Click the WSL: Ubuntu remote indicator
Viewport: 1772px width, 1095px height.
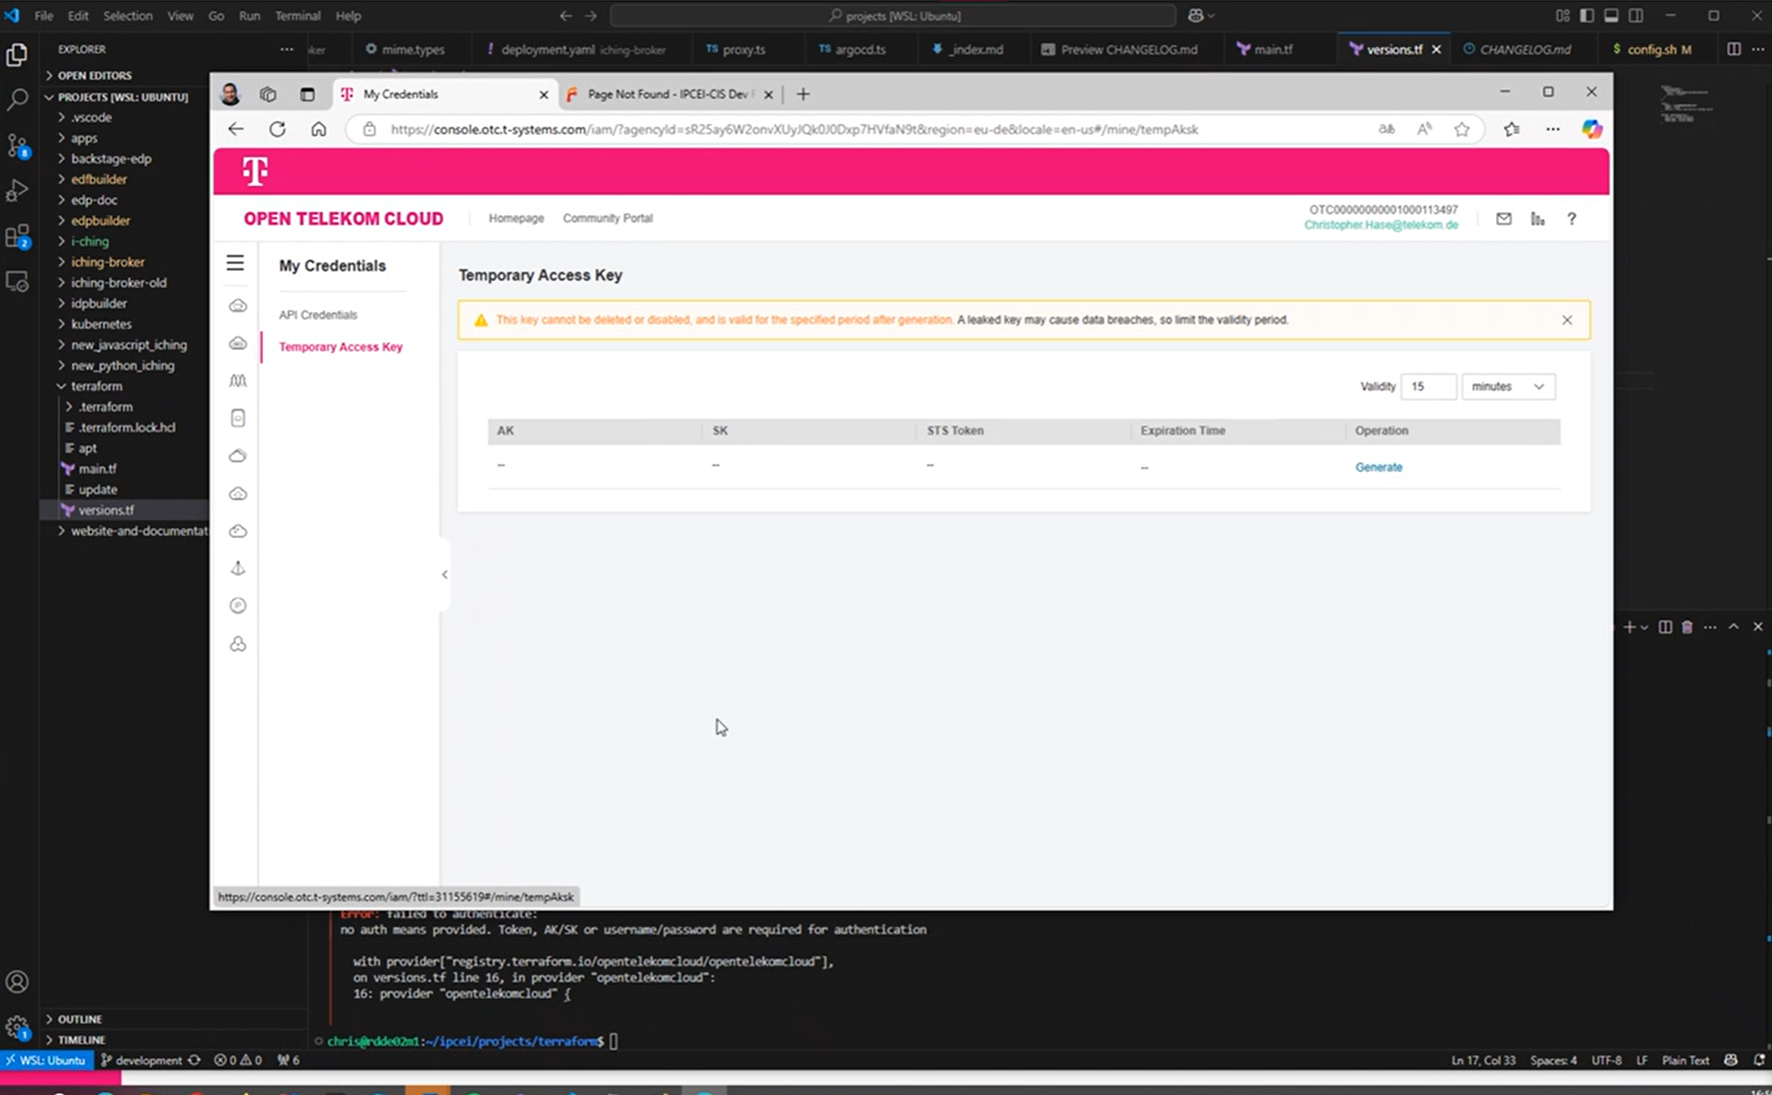(46, 1060)
